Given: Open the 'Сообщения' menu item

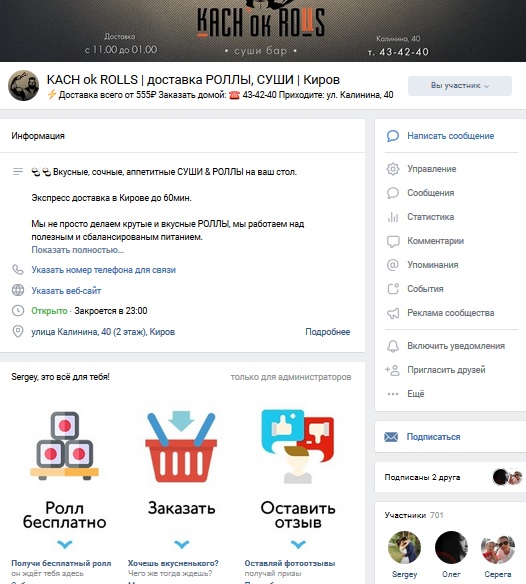Looking at the screenshot, I should 431,193.
